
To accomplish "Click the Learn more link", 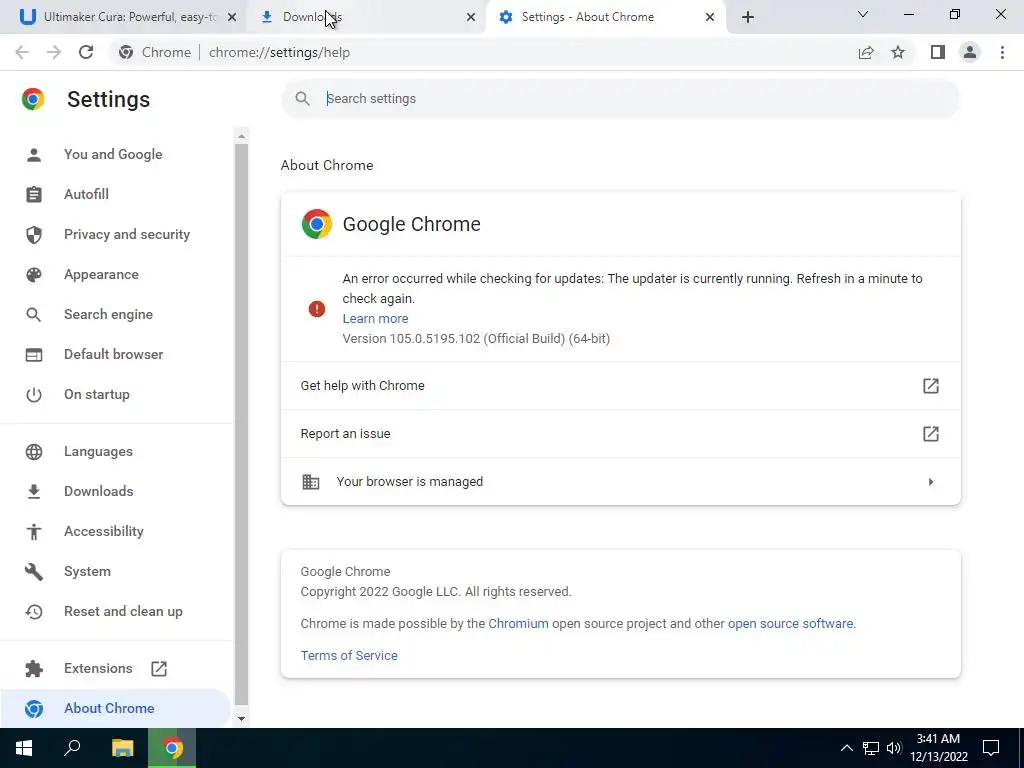I will (x=376, y=319).
